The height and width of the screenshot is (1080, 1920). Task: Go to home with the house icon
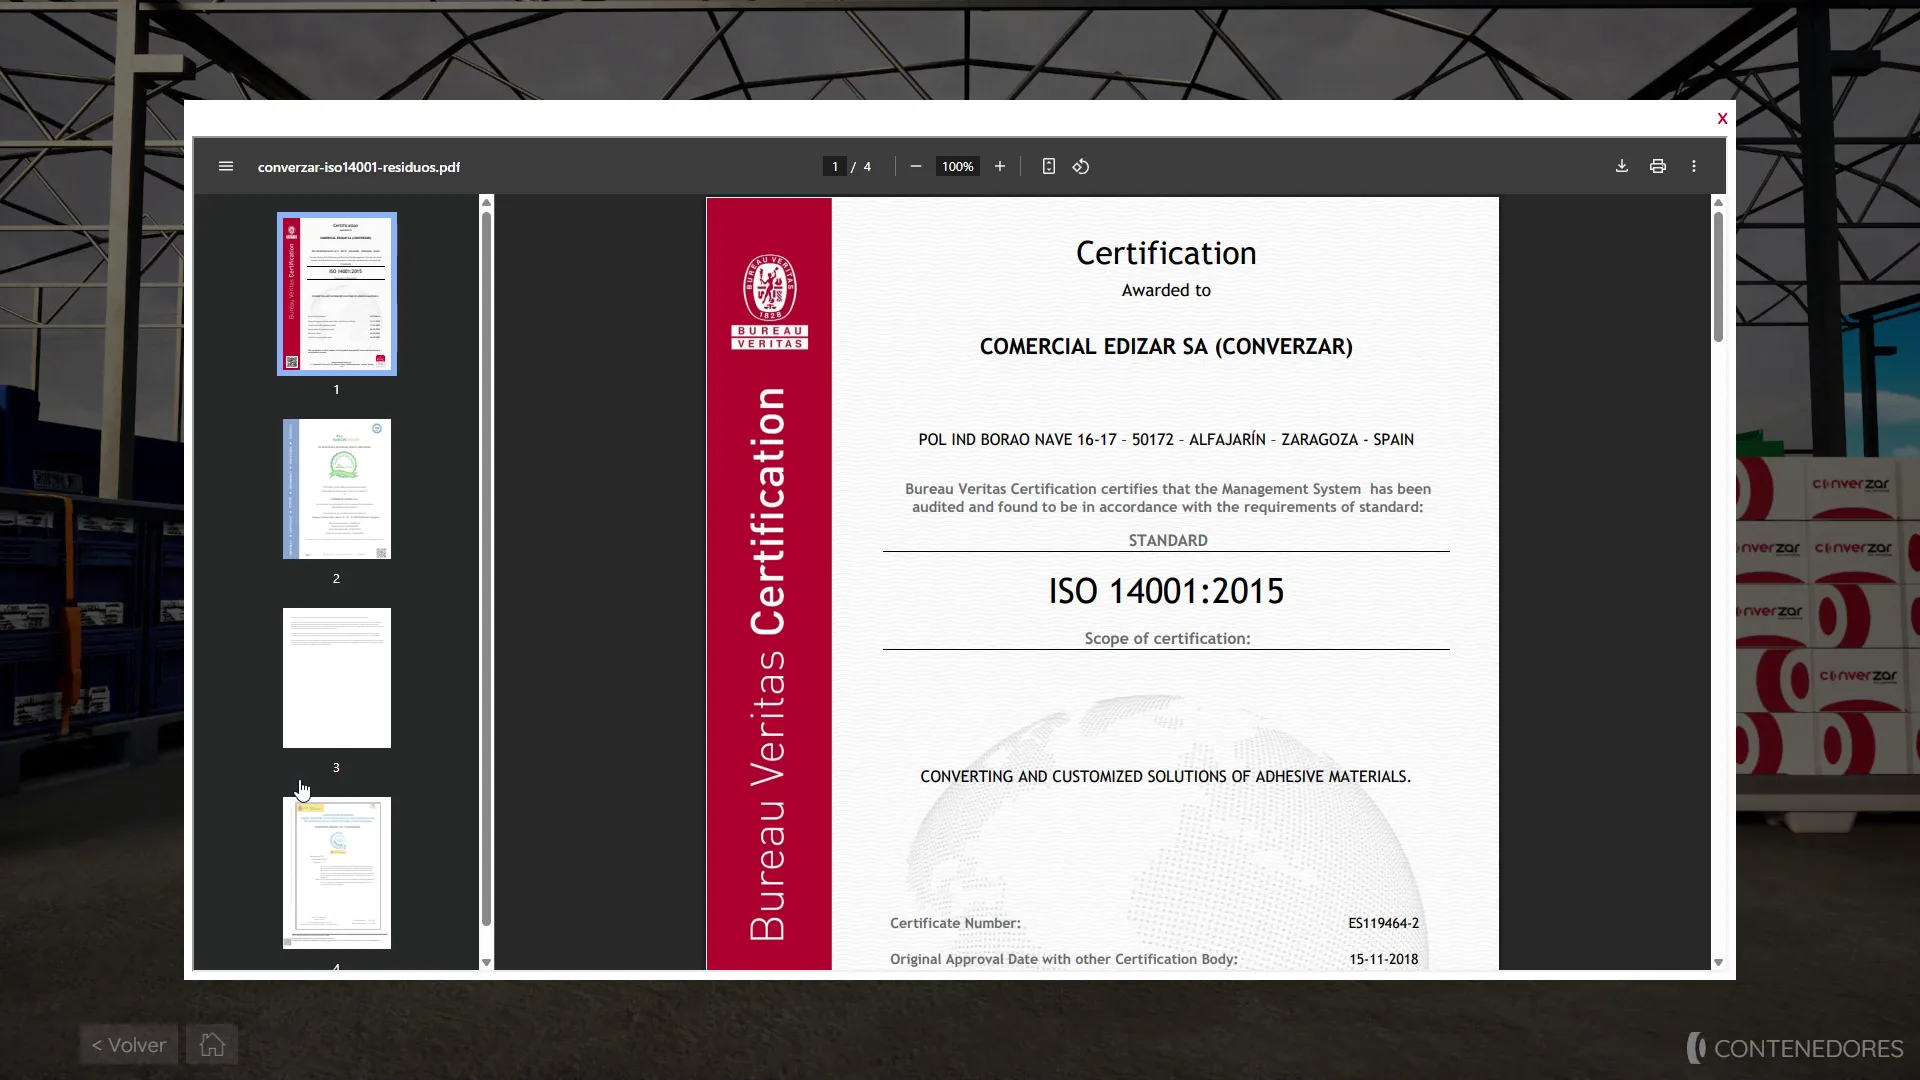point(212,1045)
